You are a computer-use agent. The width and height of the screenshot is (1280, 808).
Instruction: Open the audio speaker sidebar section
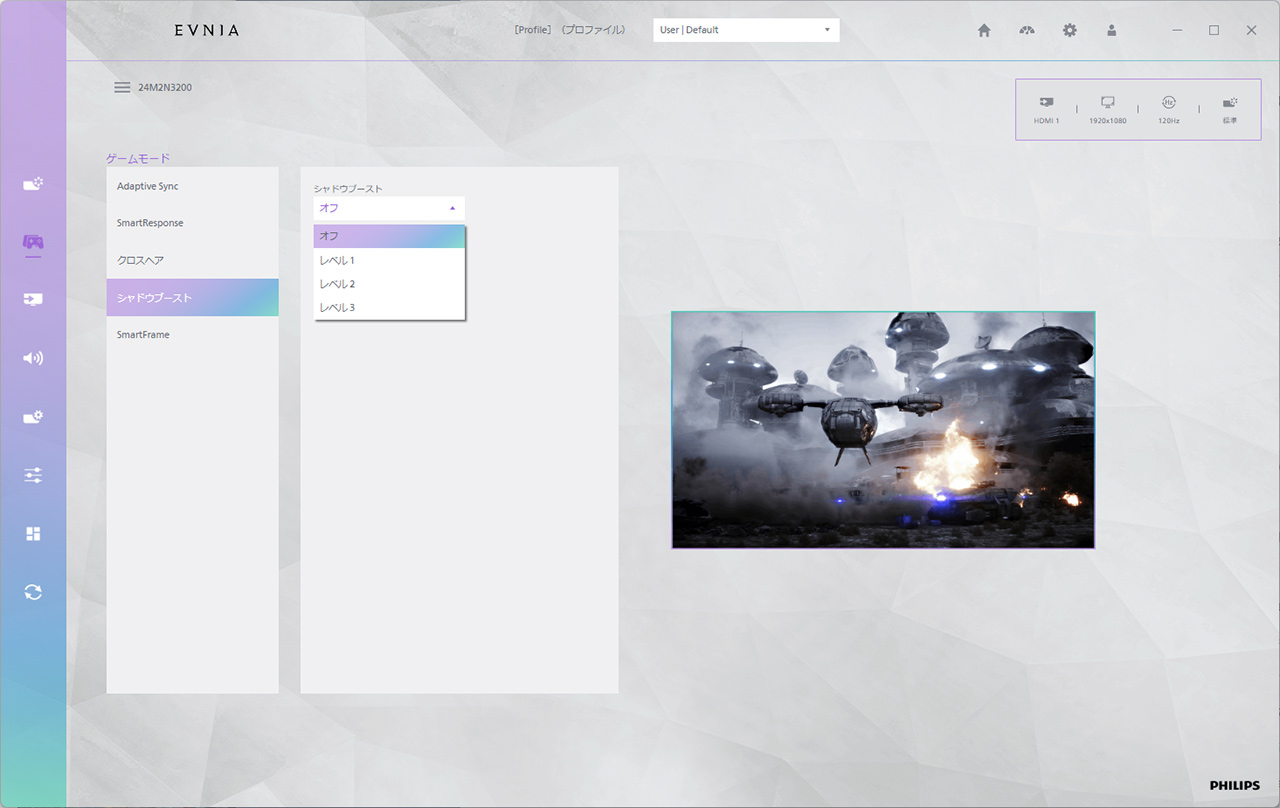pos(33,358)
